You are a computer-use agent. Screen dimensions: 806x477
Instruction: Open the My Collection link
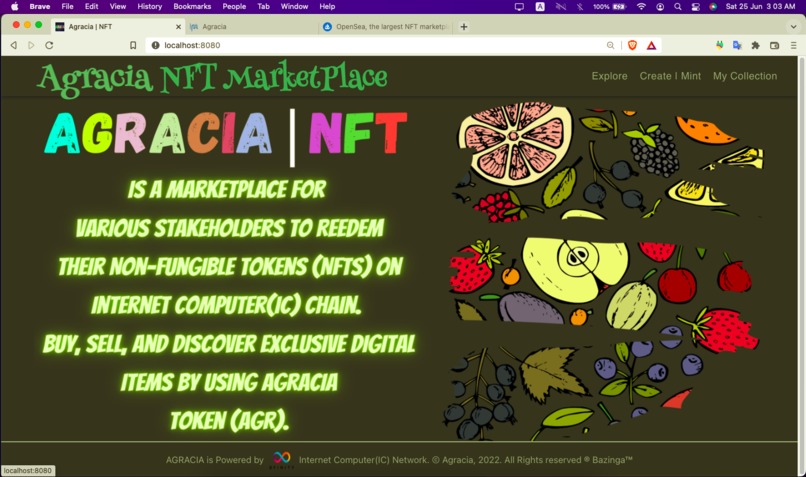click(745, 76)
